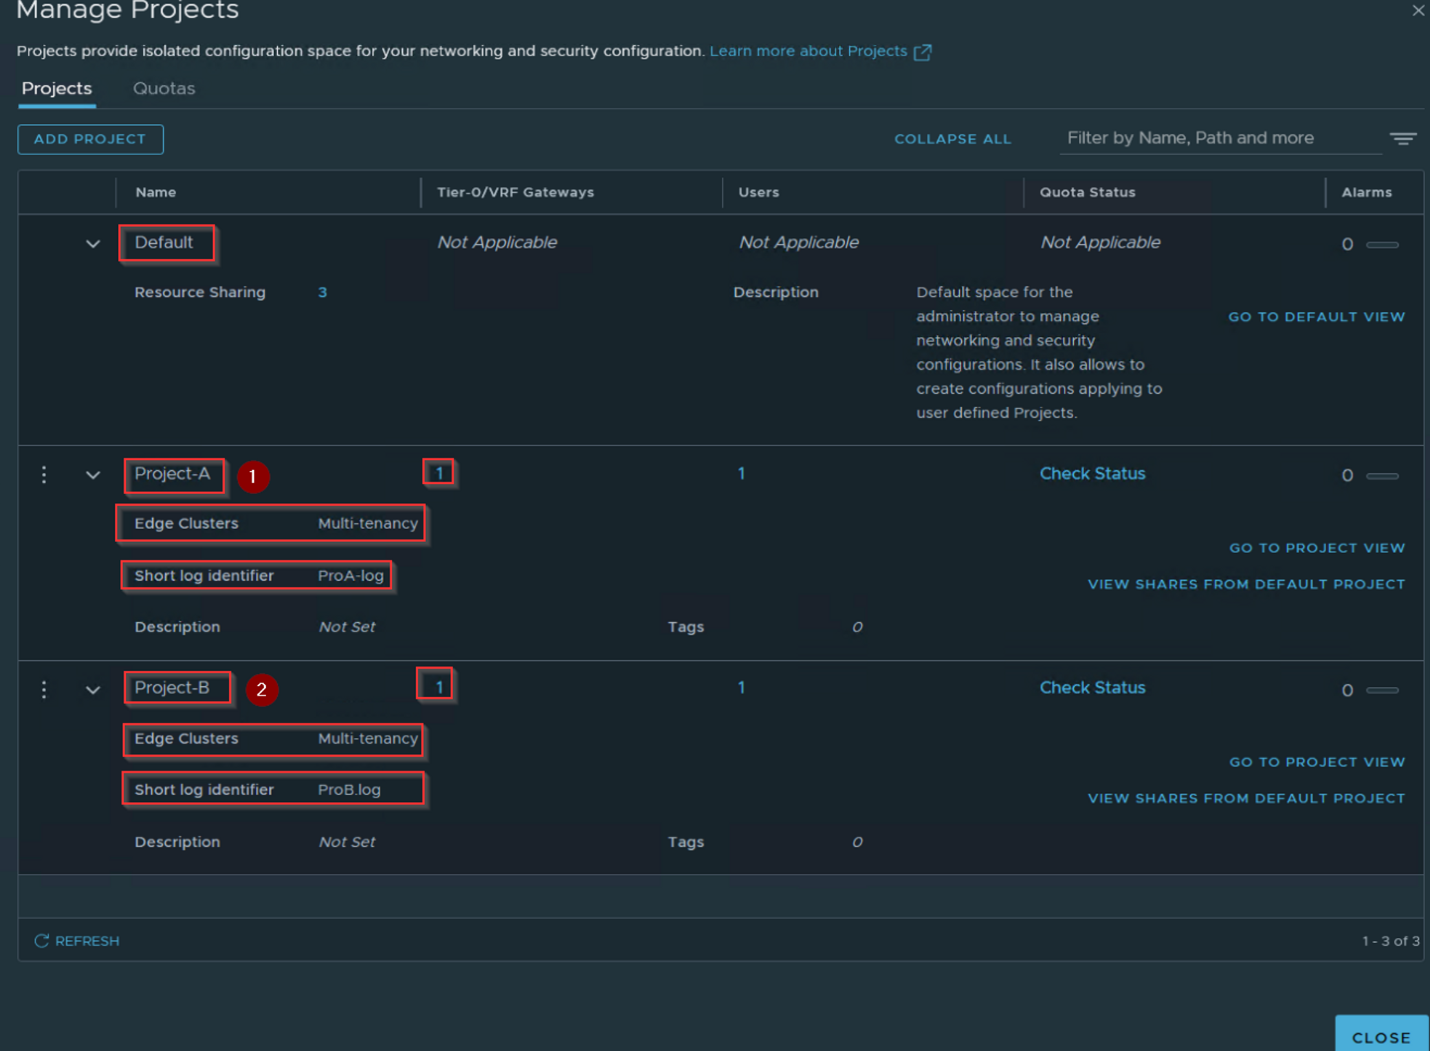Image resolution: width=1430 pixels, height=1051 pixels.
Task: Click the alarm indicator bar for Default
Action: [x=1382, y=245]
